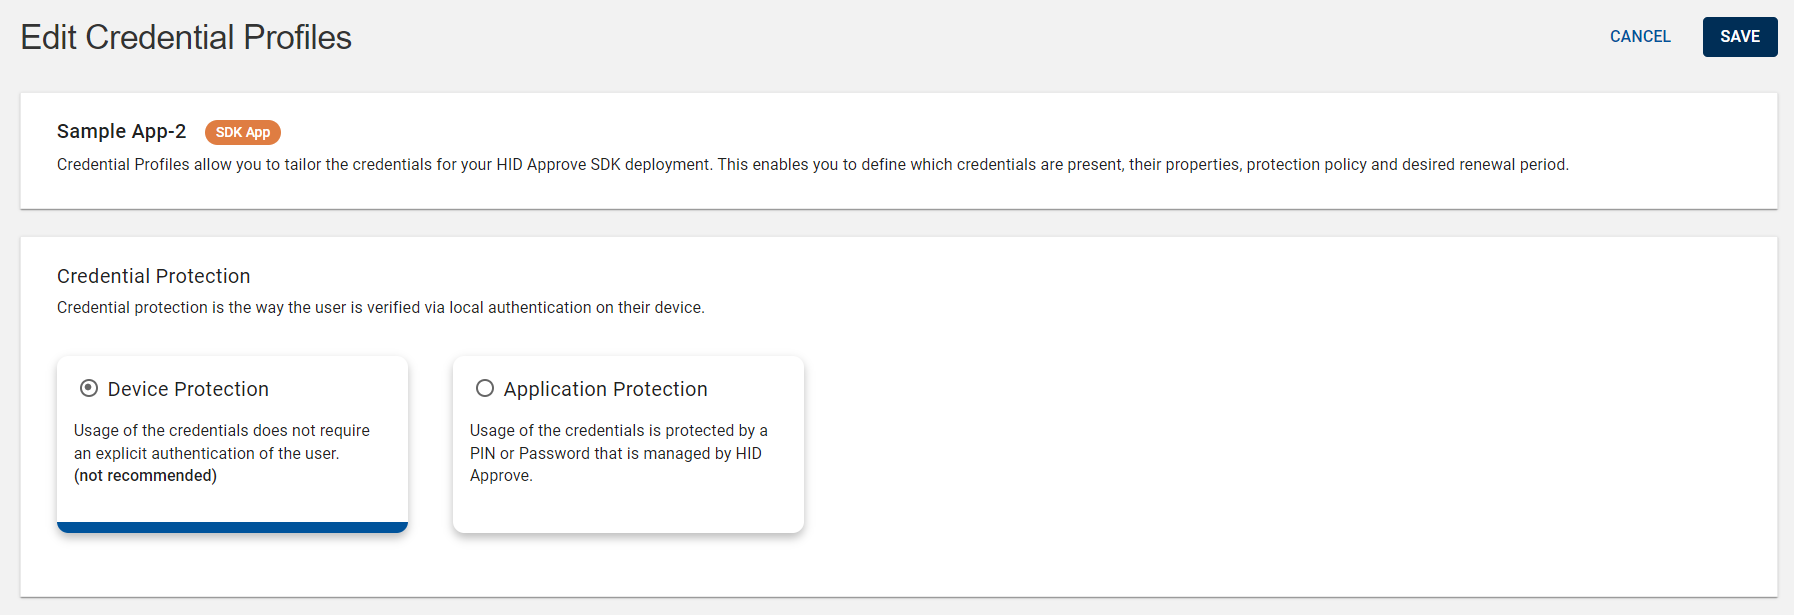Click the Sample App-2 app name
1794x615 pixels.
[x=121, y=132]
